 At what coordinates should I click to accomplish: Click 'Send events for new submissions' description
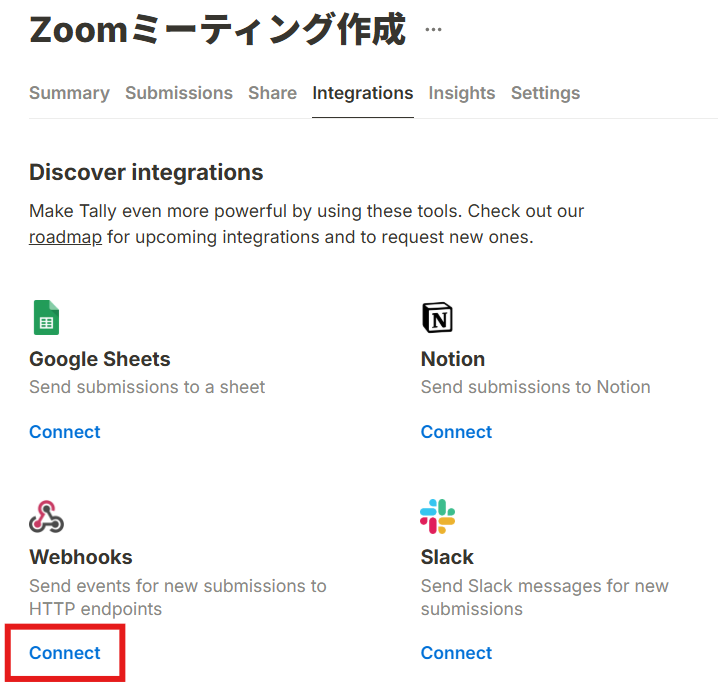click(x=178, y=597)
